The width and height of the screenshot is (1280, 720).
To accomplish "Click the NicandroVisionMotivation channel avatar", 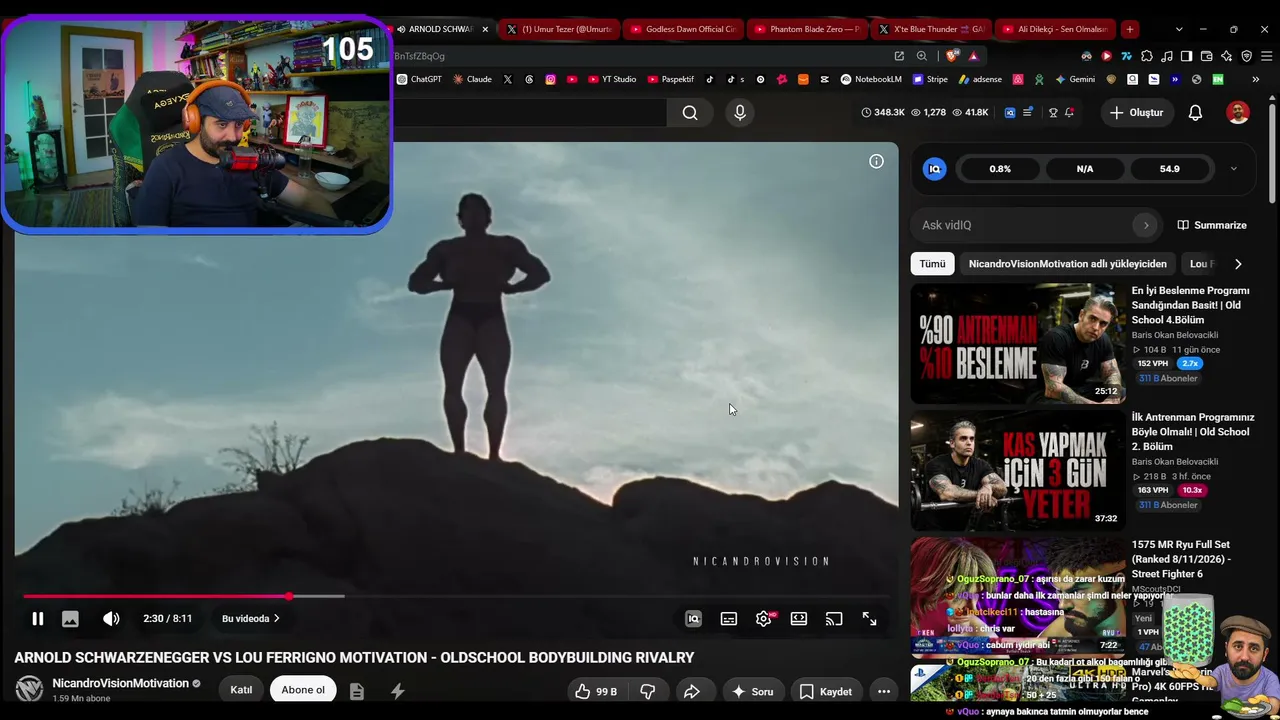I will [29, 689].
